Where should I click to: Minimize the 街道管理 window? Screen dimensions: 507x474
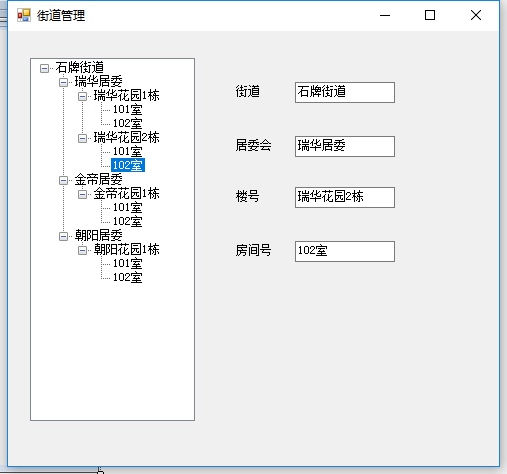pyautogui.click(x=385, y=15)
